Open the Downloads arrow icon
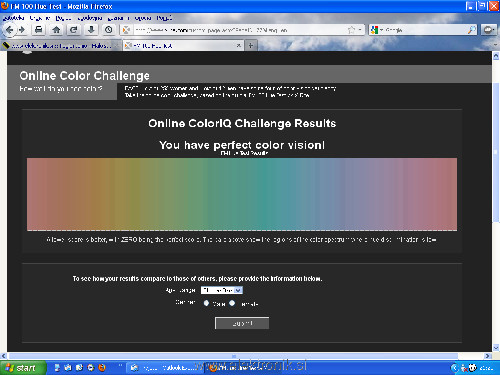500x375 pixels. [x=91, y=30]
